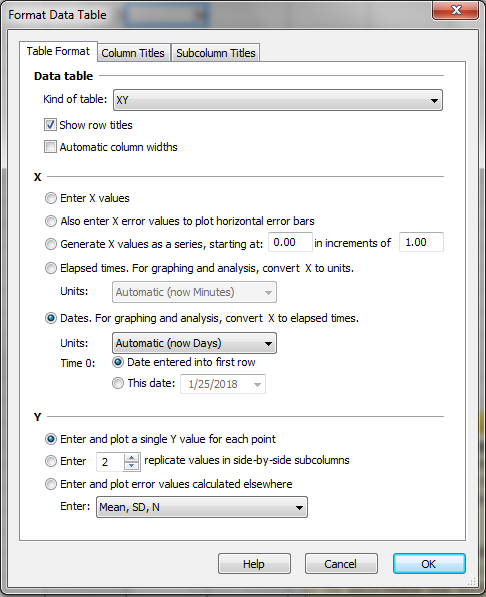Open Kind of table dropdown

pos(278,100)
